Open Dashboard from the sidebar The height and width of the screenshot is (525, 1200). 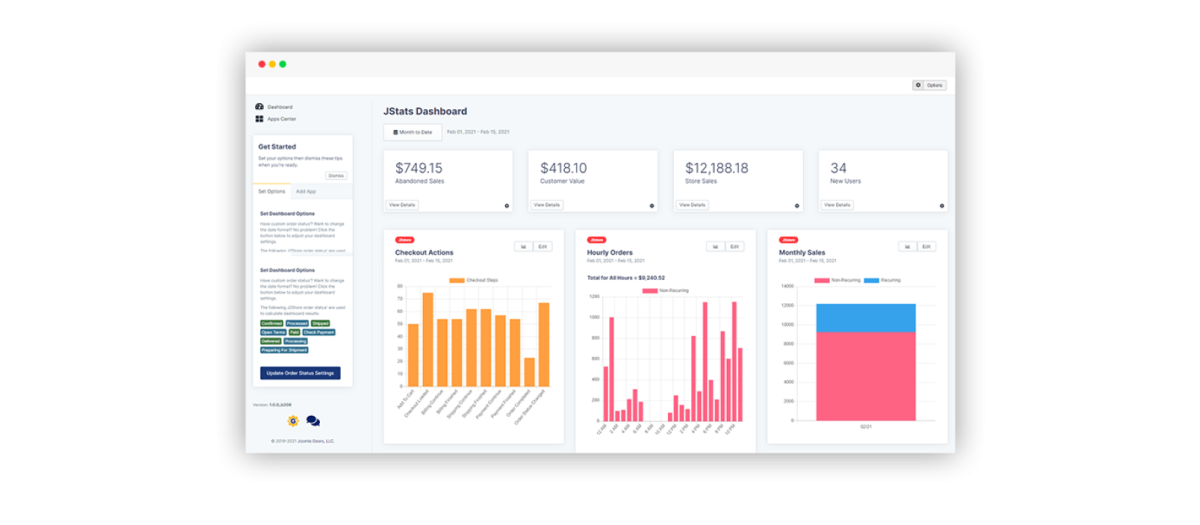[279, 106]
